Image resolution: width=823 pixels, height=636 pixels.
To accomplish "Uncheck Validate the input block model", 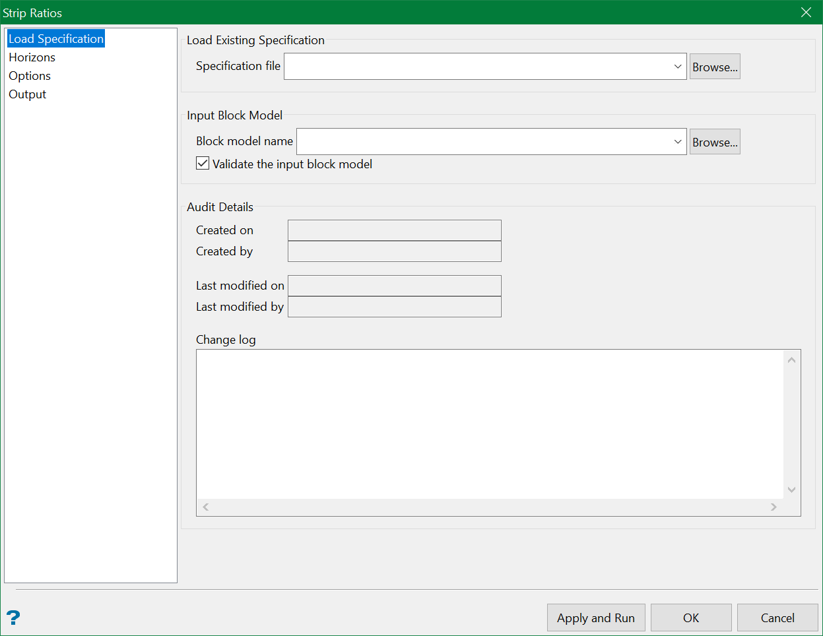I will coord(203,164).
